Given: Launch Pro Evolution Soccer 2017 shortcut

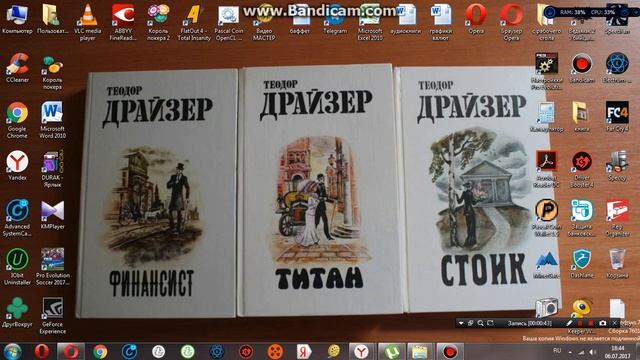Looking at the screenshot, I should point(52,267).
